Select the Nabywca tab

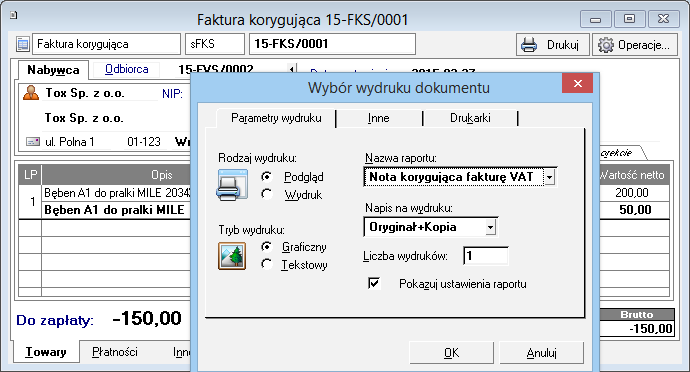click(53, 70)
